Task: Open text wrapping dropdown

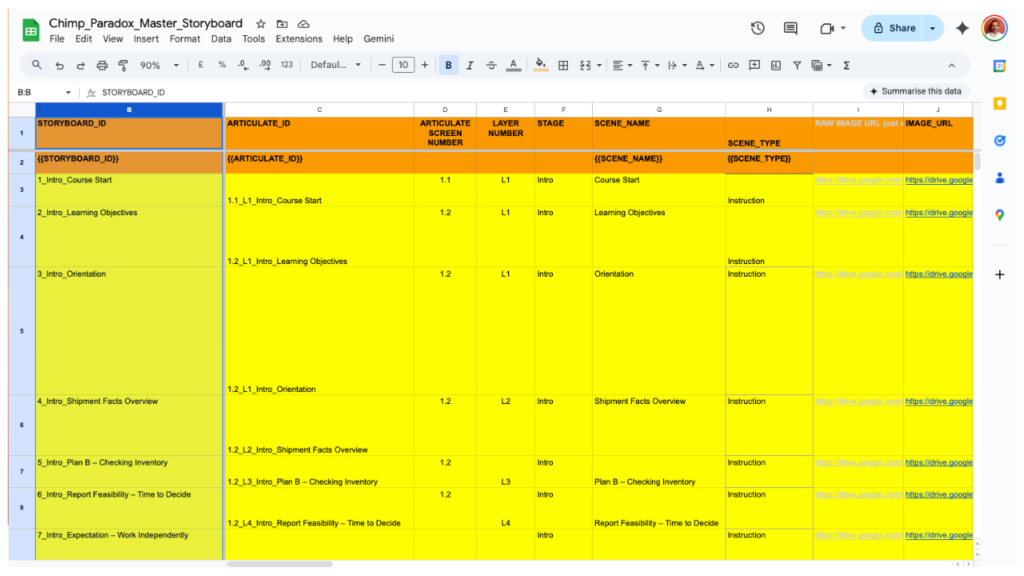Action: pos(677,65)
